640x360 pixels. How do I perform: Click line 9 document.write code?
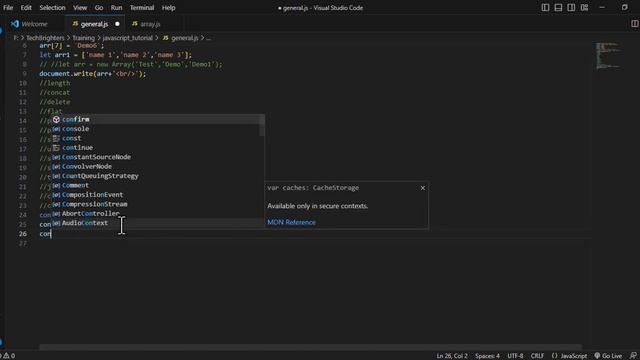pyautogui.click(x=93, y=74)
